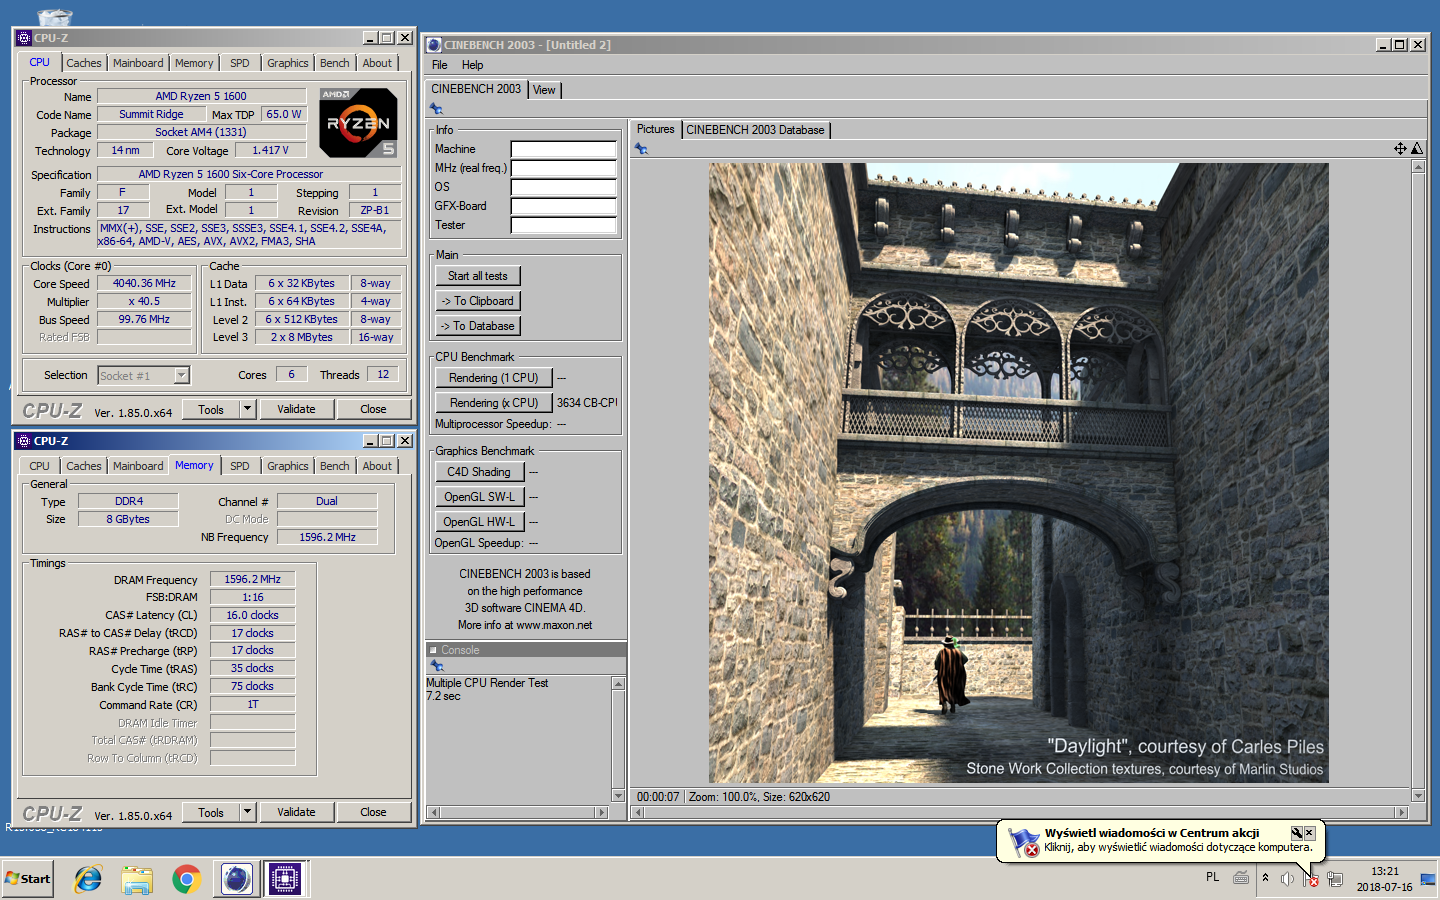The height and width of the screenshot is (900, 1440).
Task: Select the Pictures tab
Action: coord(656,129)
